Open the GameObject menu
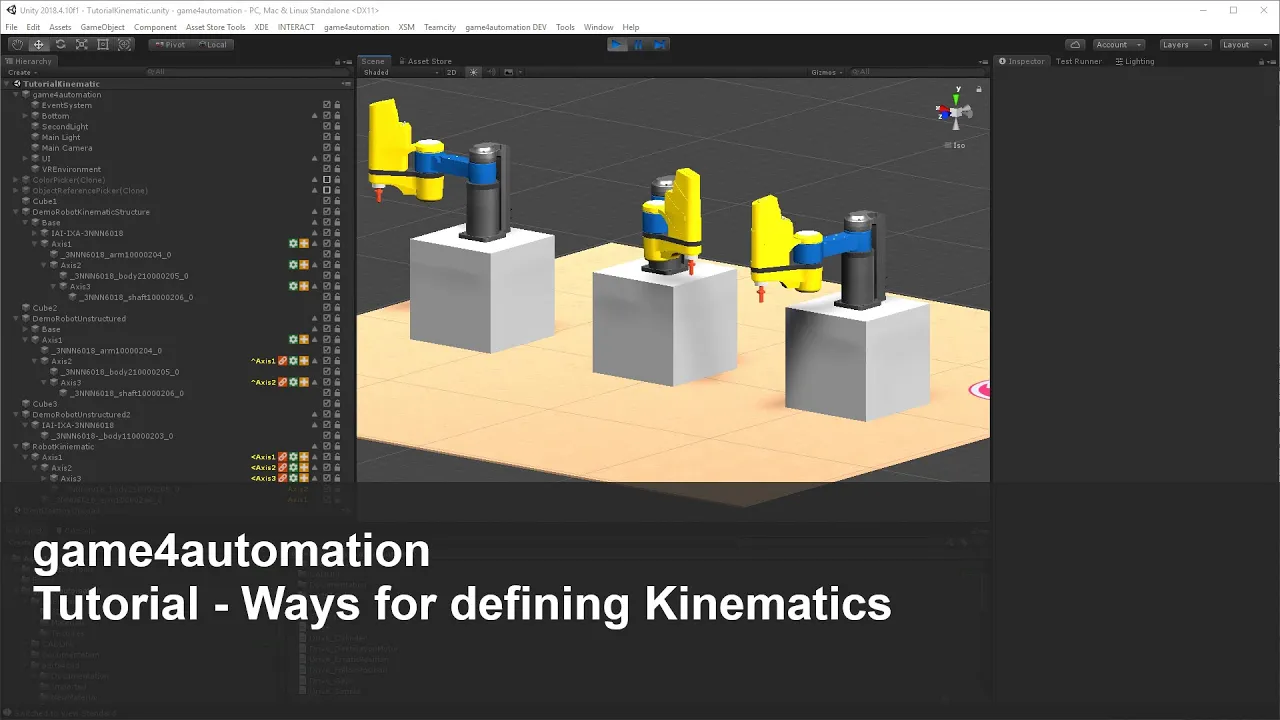The image size is (1280, 720). coord(101,27)
